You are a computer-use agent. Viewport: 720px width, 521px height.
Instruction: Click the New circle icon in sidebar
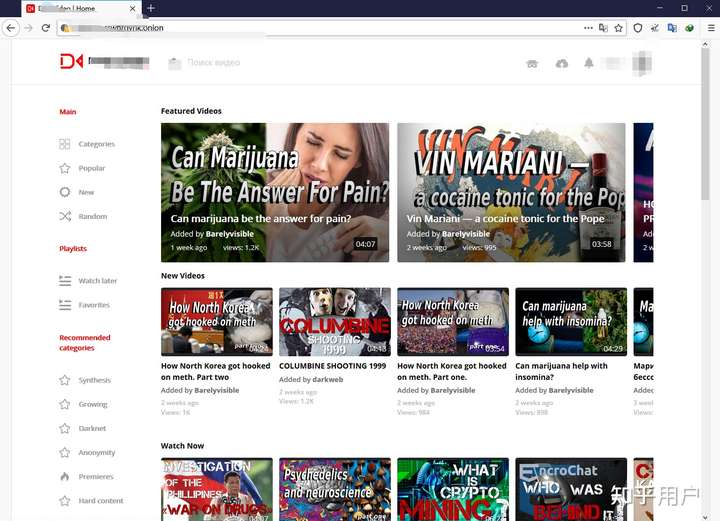point(65,192)
